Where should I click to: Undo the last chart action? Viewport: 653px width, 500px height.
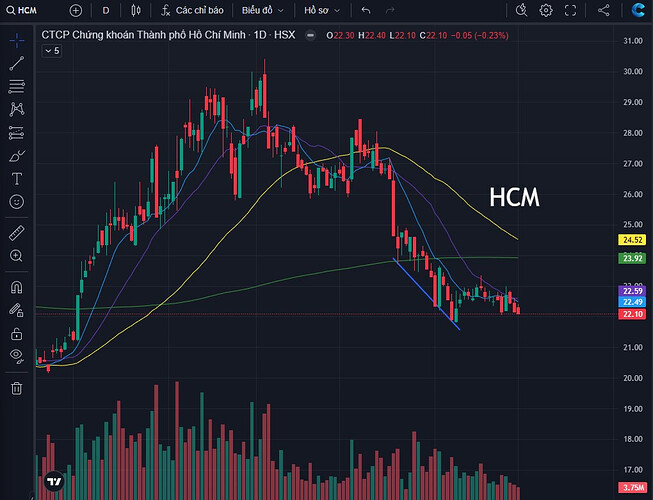(x=366, y=10)
